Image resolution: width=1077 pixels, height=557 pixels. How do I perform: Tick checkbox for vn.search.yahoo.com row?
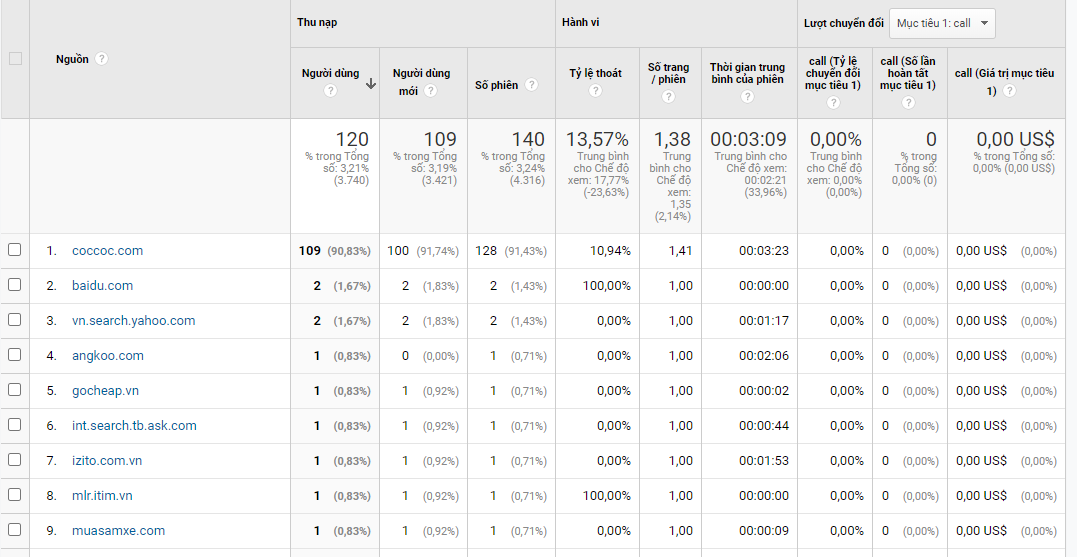click(14, 320)
